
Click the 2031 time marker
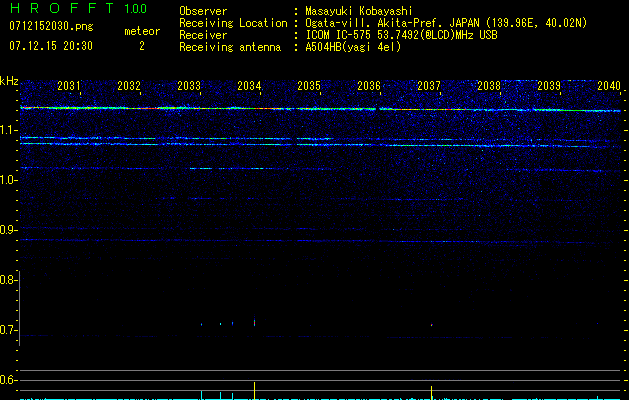click(69, 86)
